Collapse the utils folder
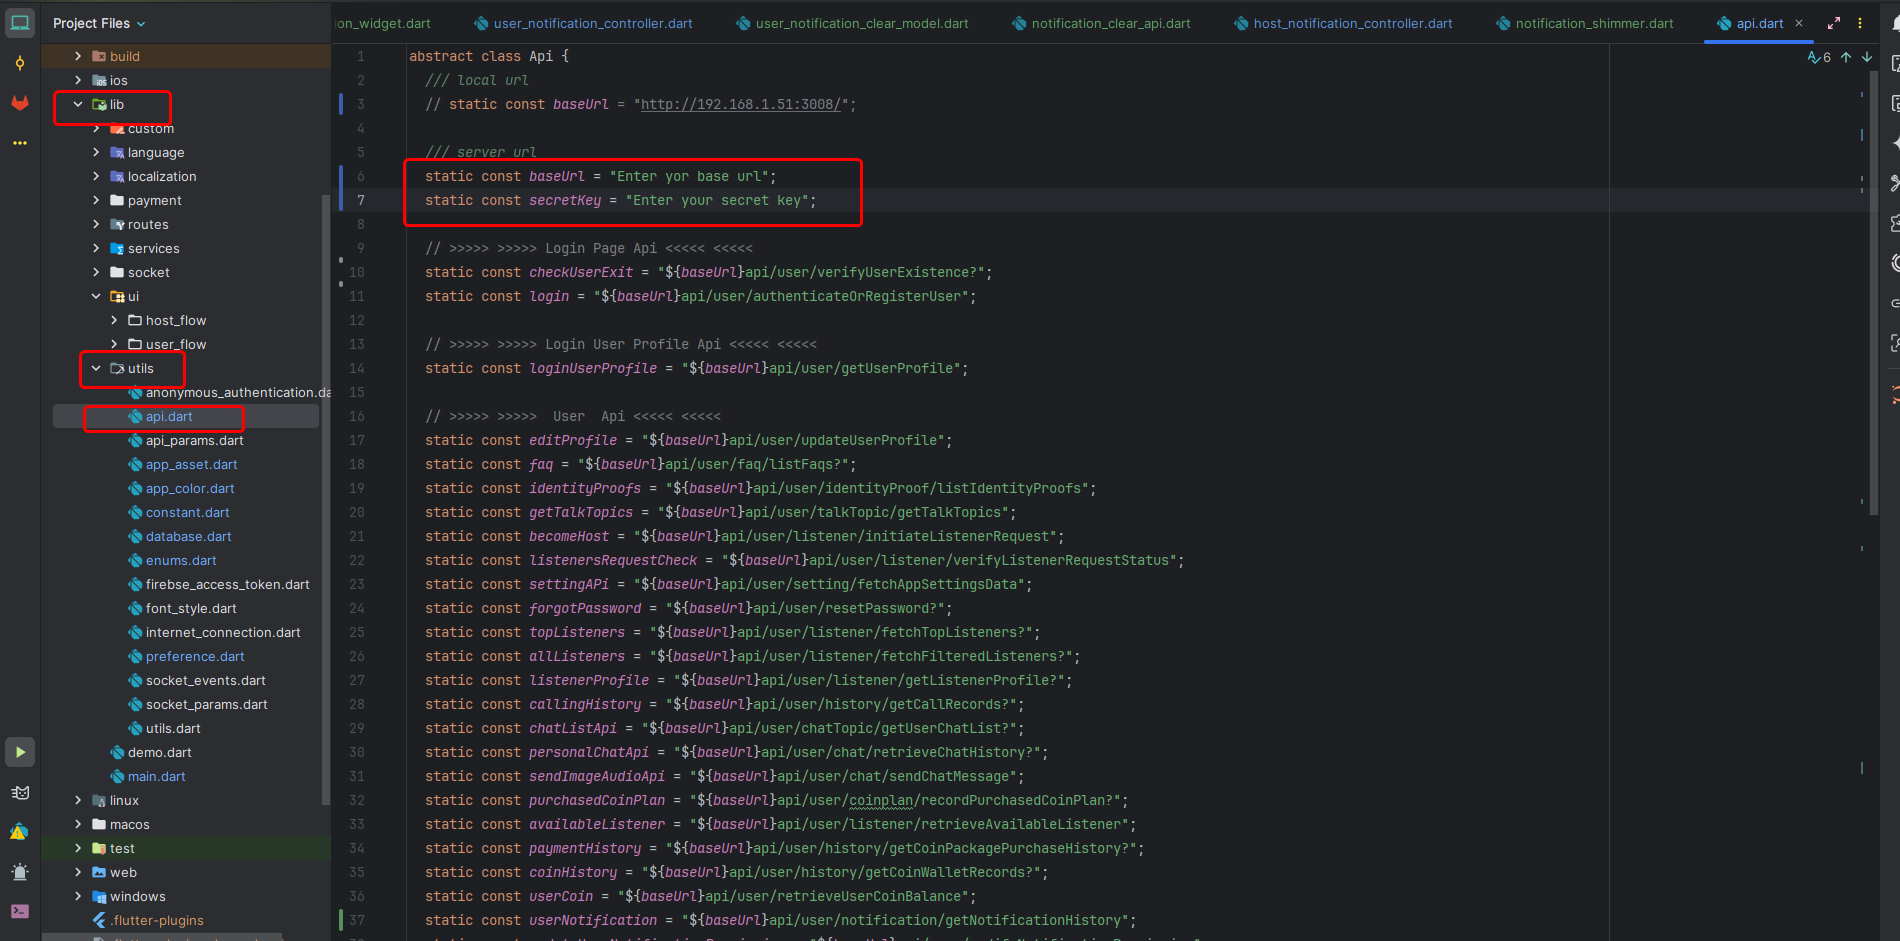Image resolution: width=1900 pixels, height=941 pixels. (96, 369)
